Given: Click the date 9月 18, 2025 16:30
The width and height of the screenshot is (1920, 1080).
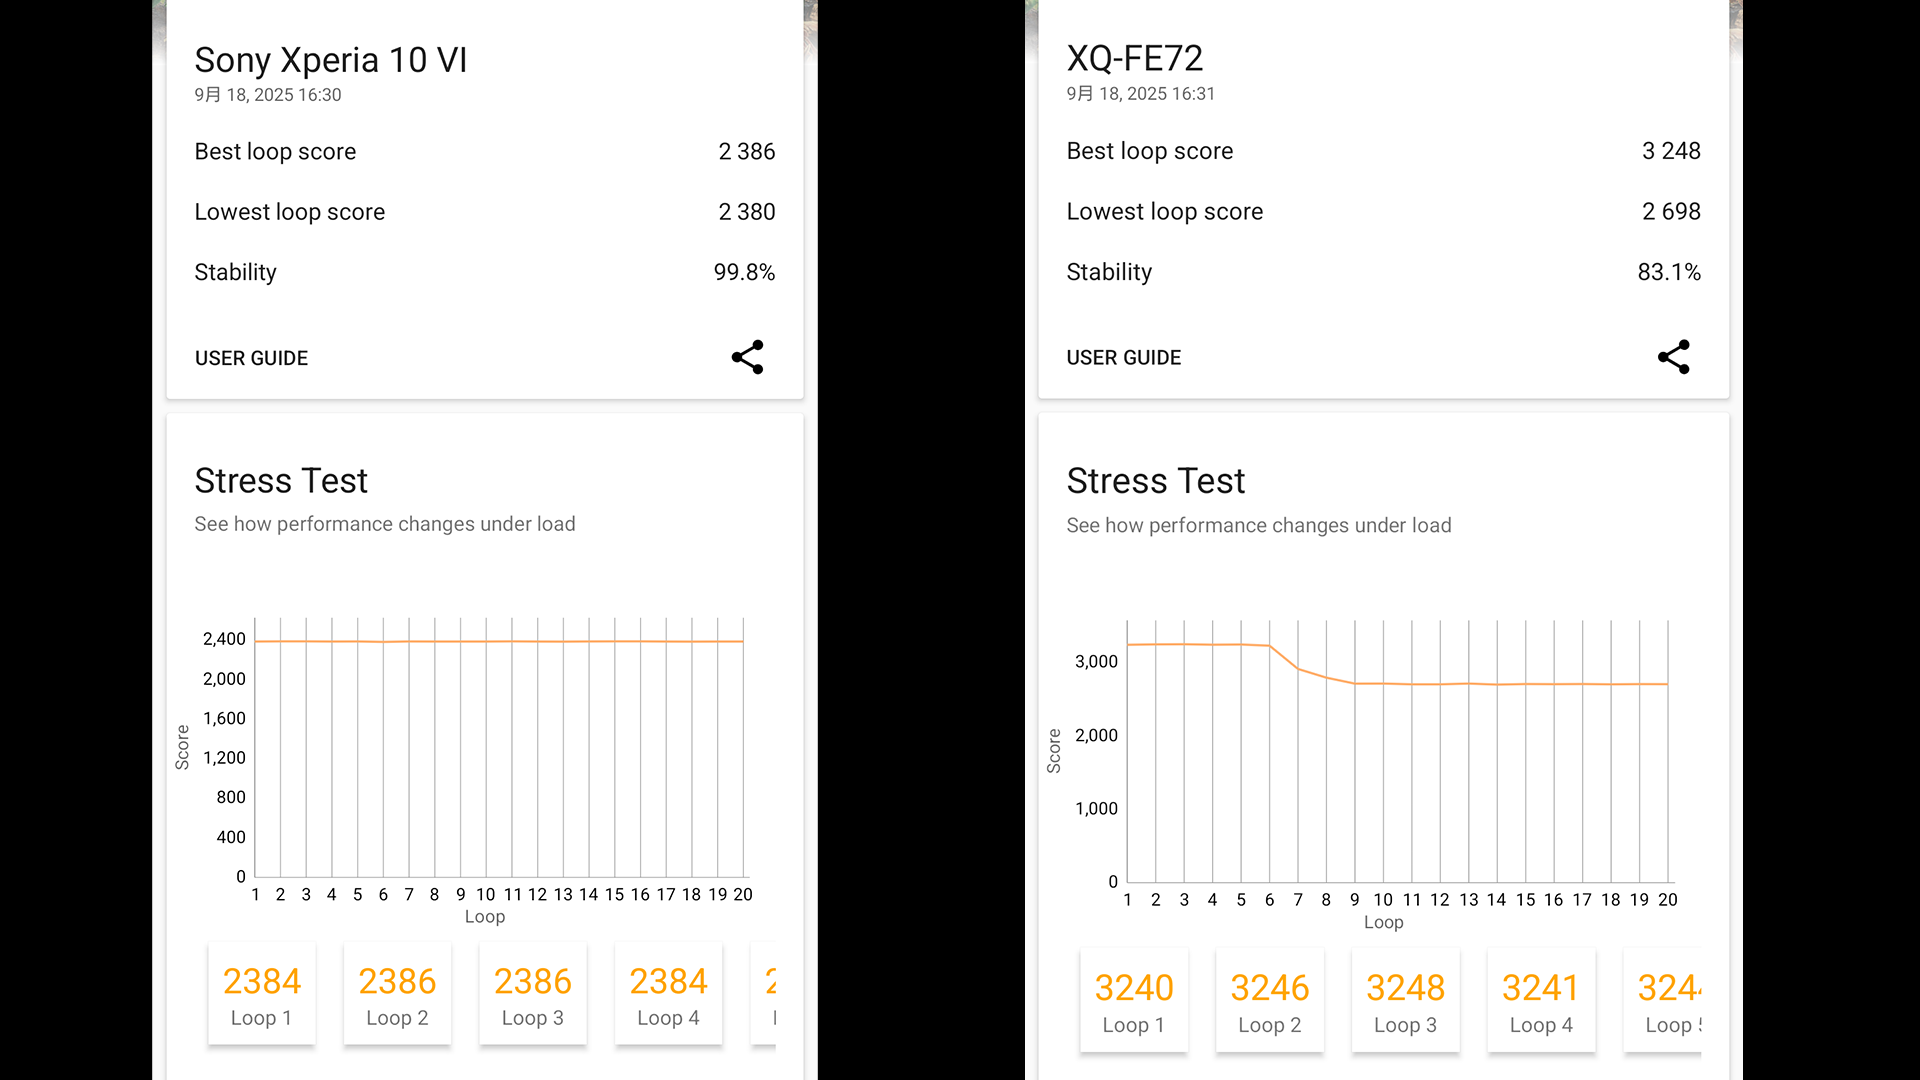Looking at the screenshot, I should pyautogui.click(x=268, y=95).
